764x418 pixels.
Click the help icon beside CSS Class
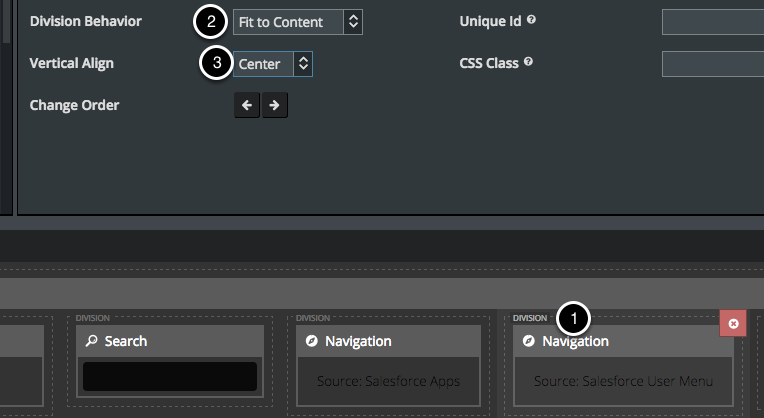tap(528, 62)
